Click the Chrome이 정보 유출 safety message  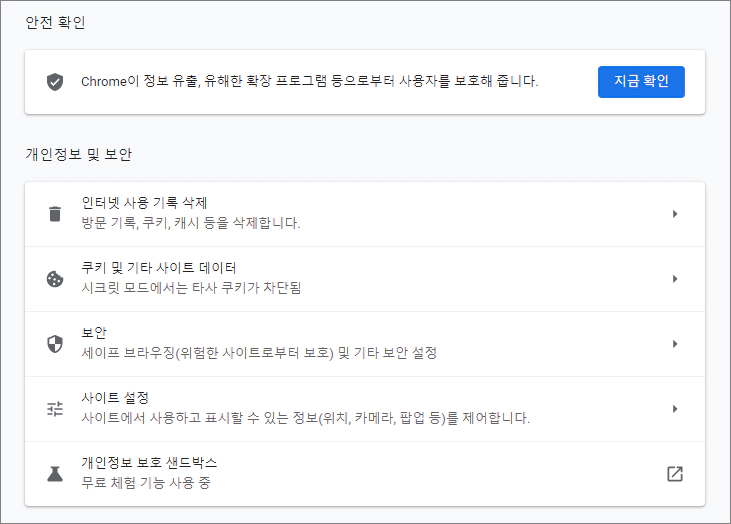coord(310,82)
